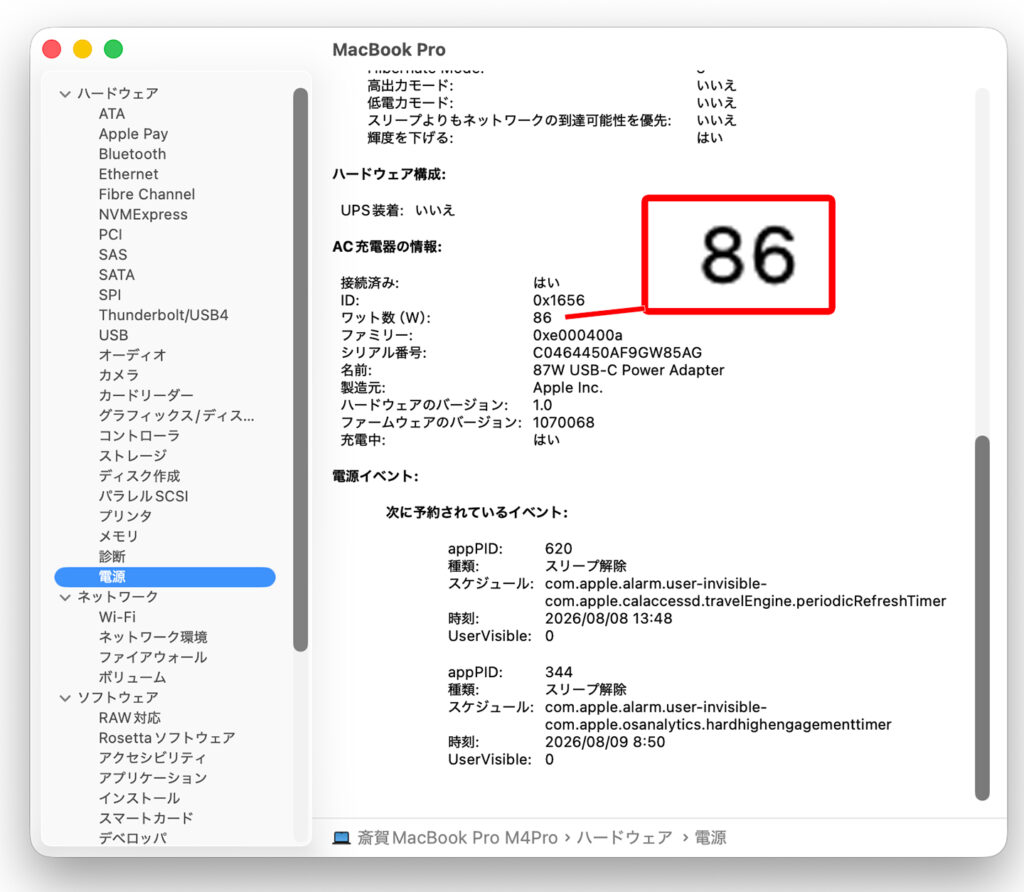The width and height of the screenshot is (1024, 892).
Task: Select ディスク作成 item
Action: point(139,476)
